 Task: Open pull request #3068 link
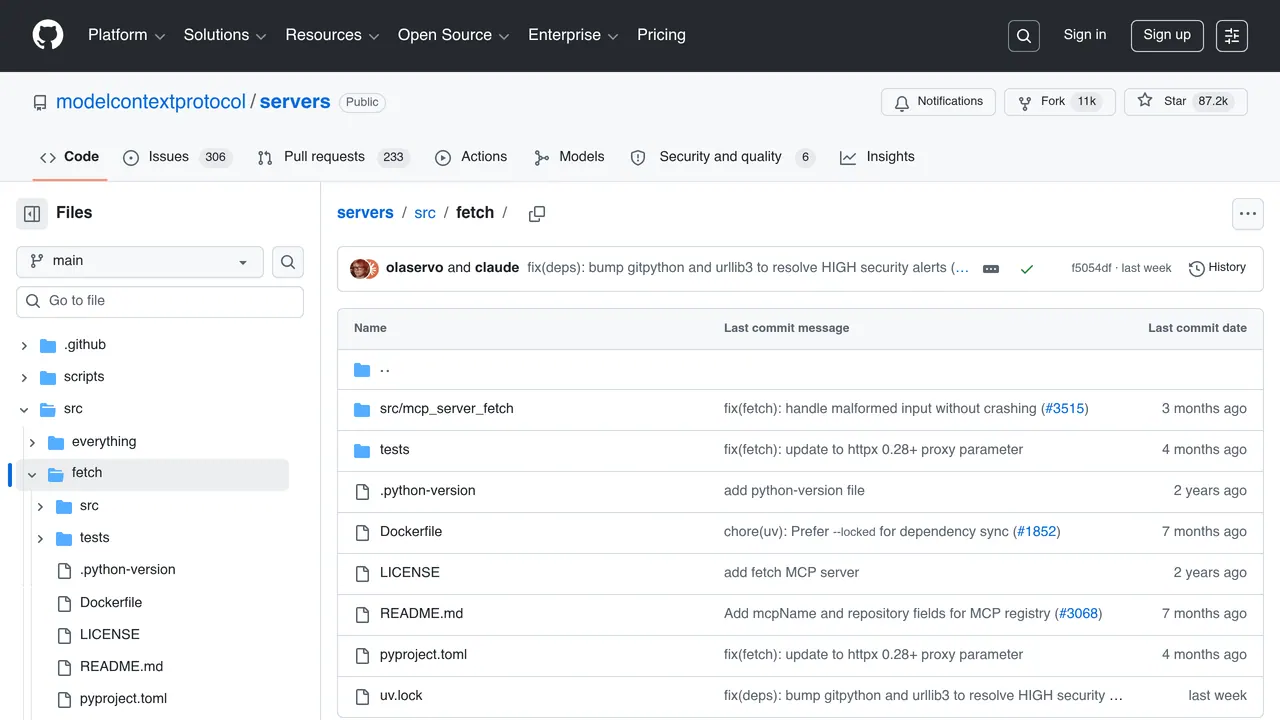[1078, 614]
